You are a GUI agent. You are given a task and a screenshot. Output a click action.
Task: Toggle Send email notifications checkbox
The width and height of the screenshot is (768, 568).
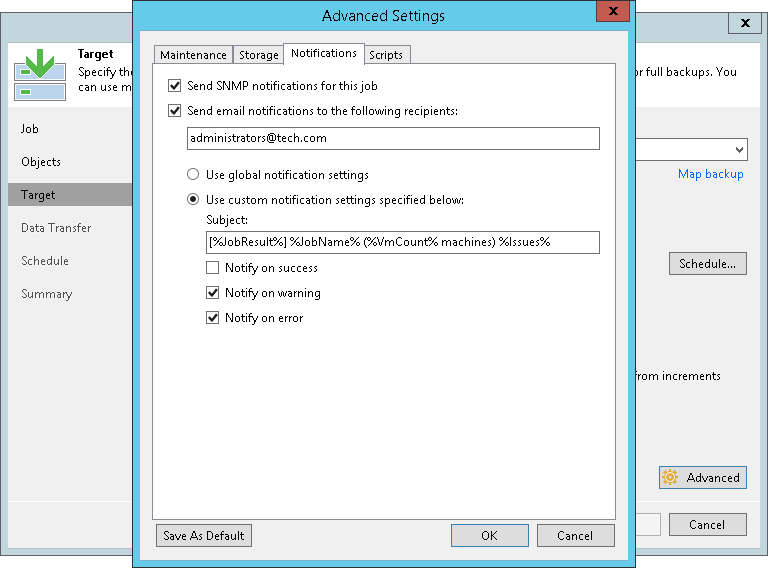tap(174, 111)
